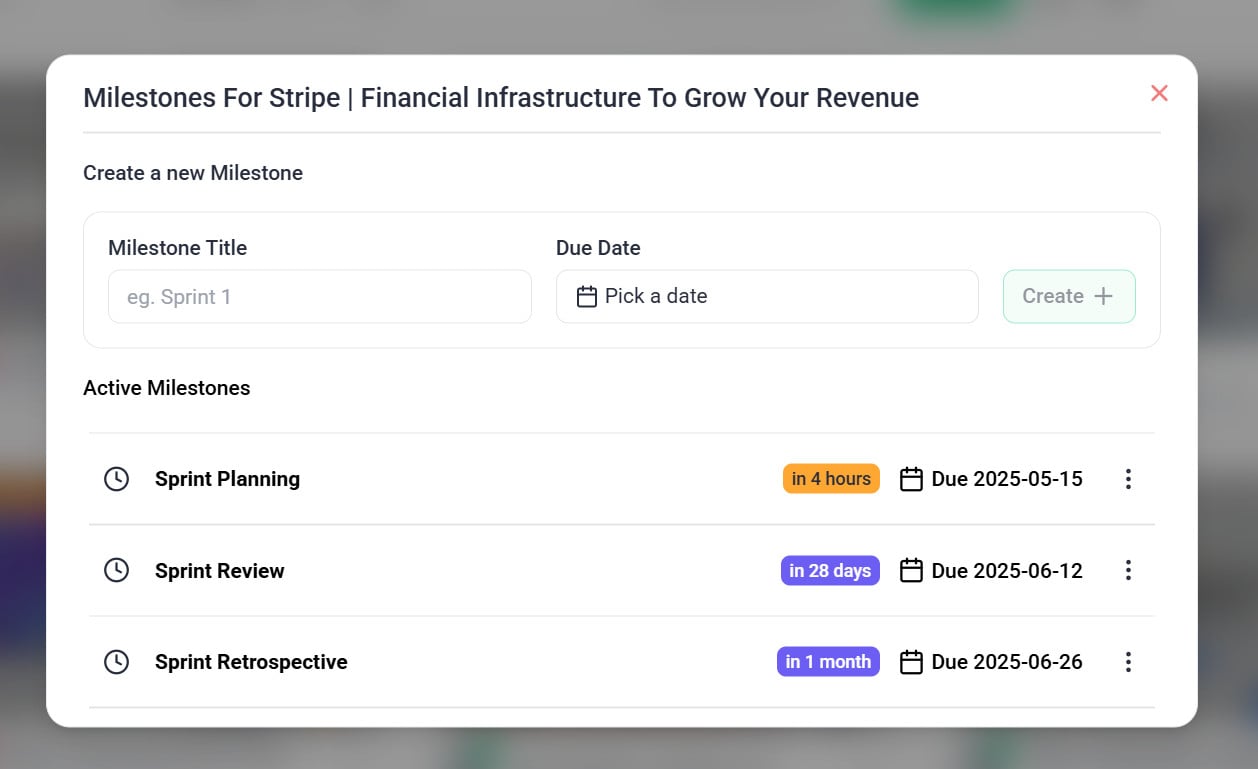
Task: Select the Sprint Planning milestone title
Action: (227, 479)
